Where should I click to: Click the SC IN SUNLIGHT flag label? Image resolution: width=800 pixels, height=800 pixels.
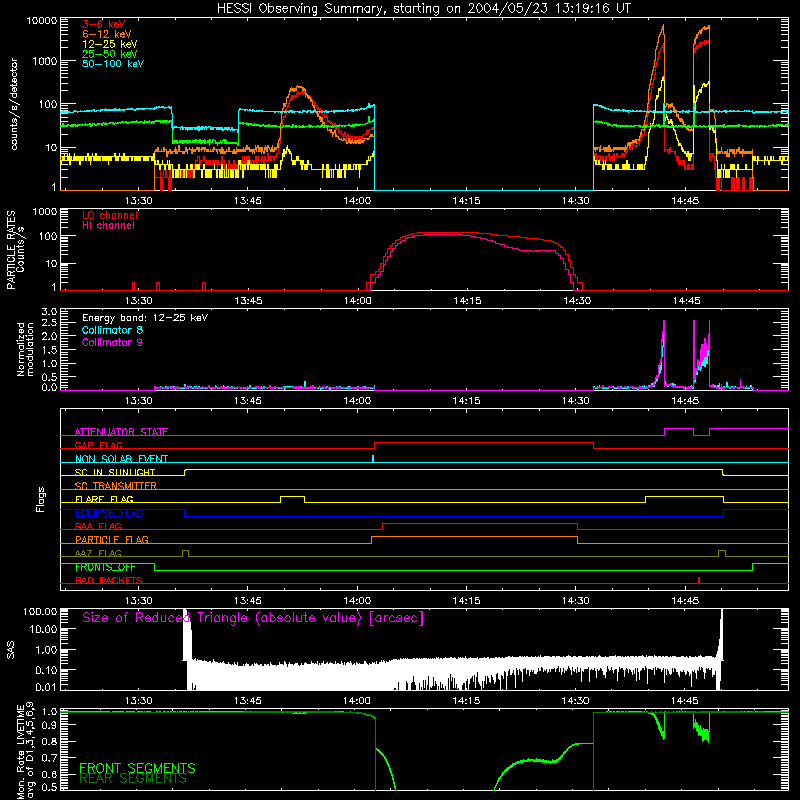115,472
